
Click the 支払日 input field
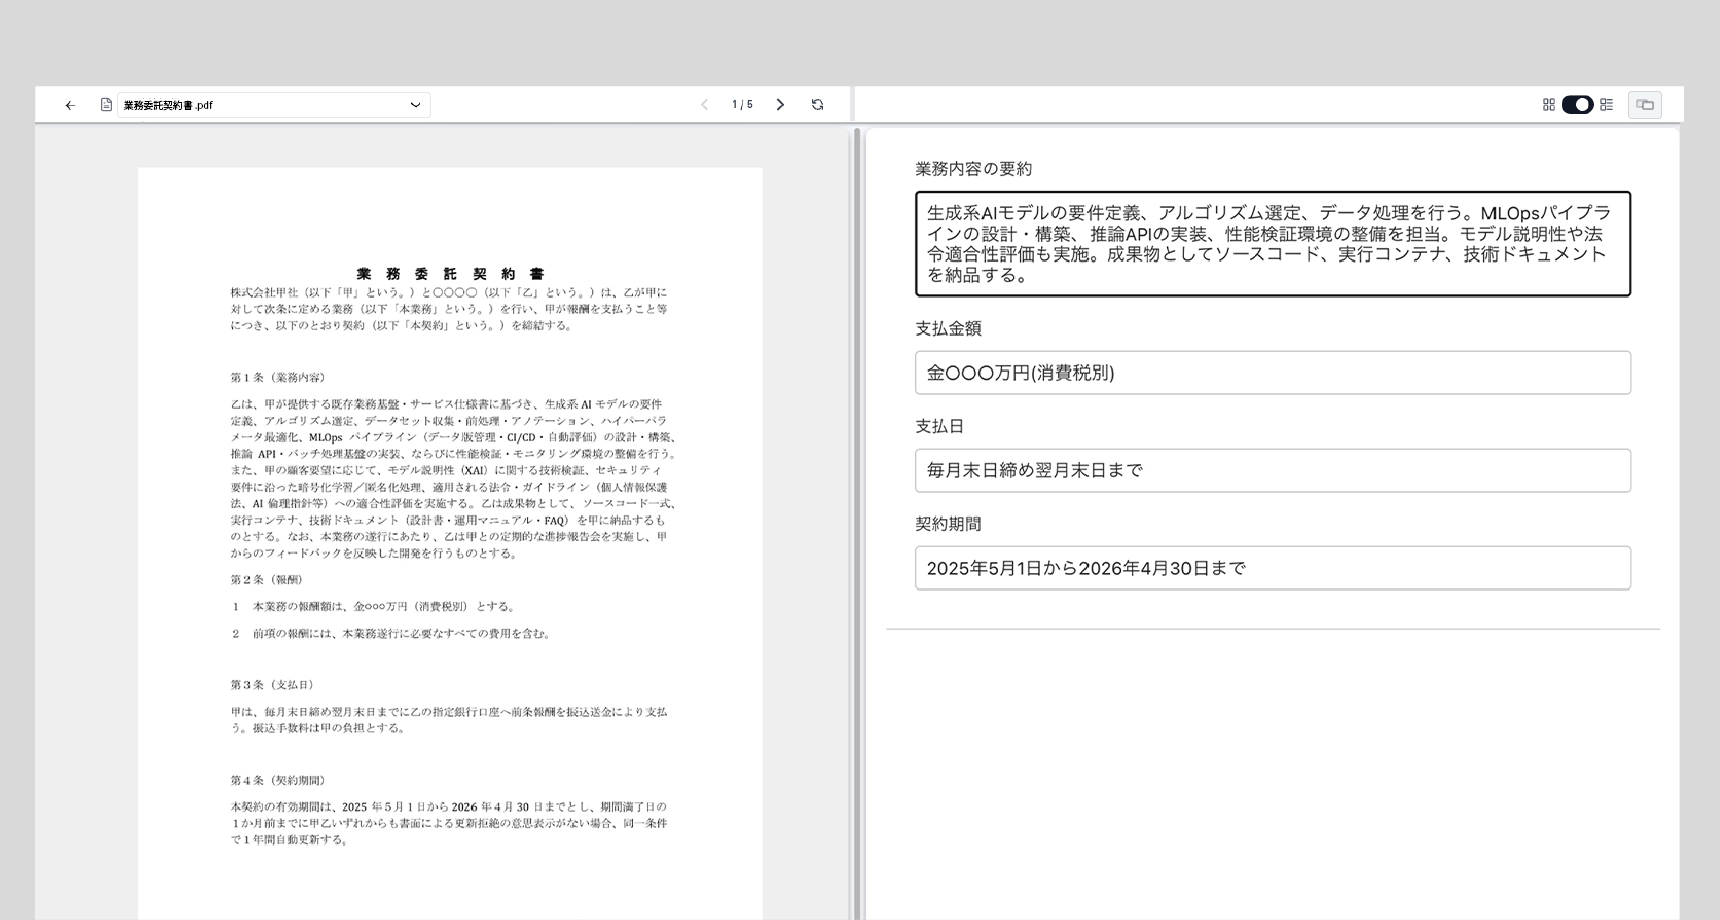[1272, 471]
